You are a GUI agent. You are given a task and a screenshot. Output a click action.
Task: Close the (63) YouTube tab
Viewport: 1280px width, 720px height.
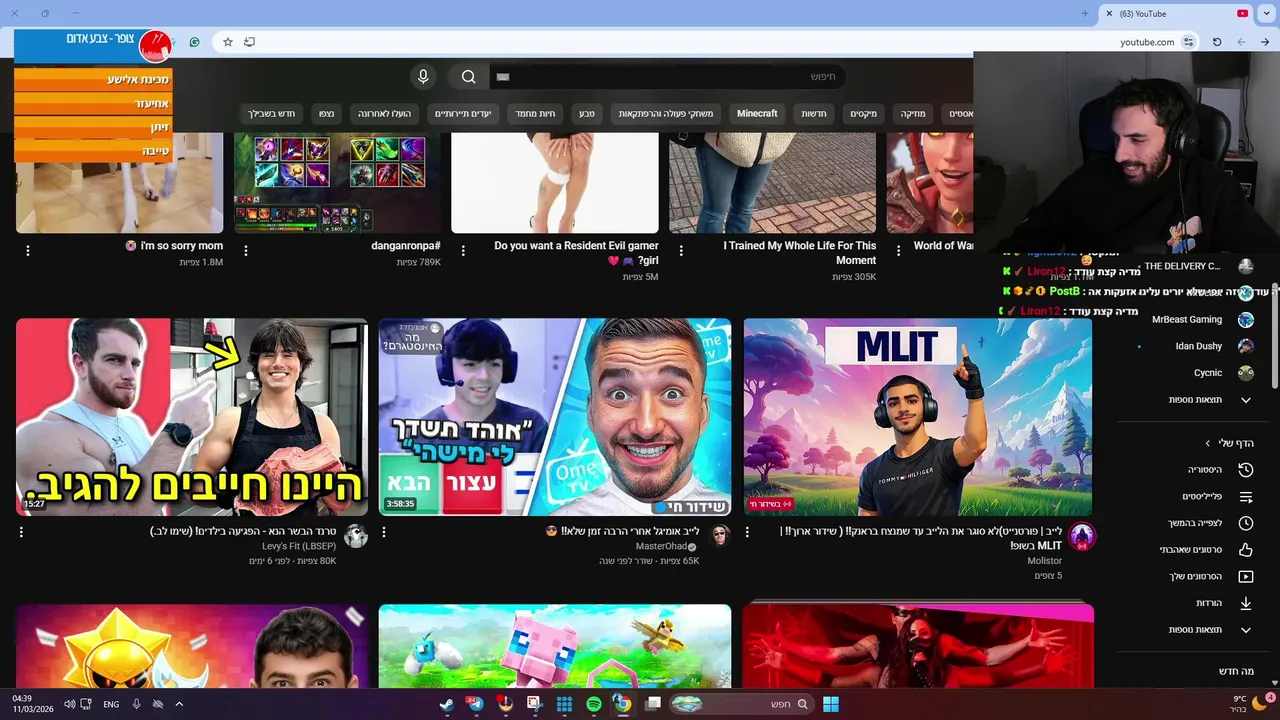point(1109,13)
